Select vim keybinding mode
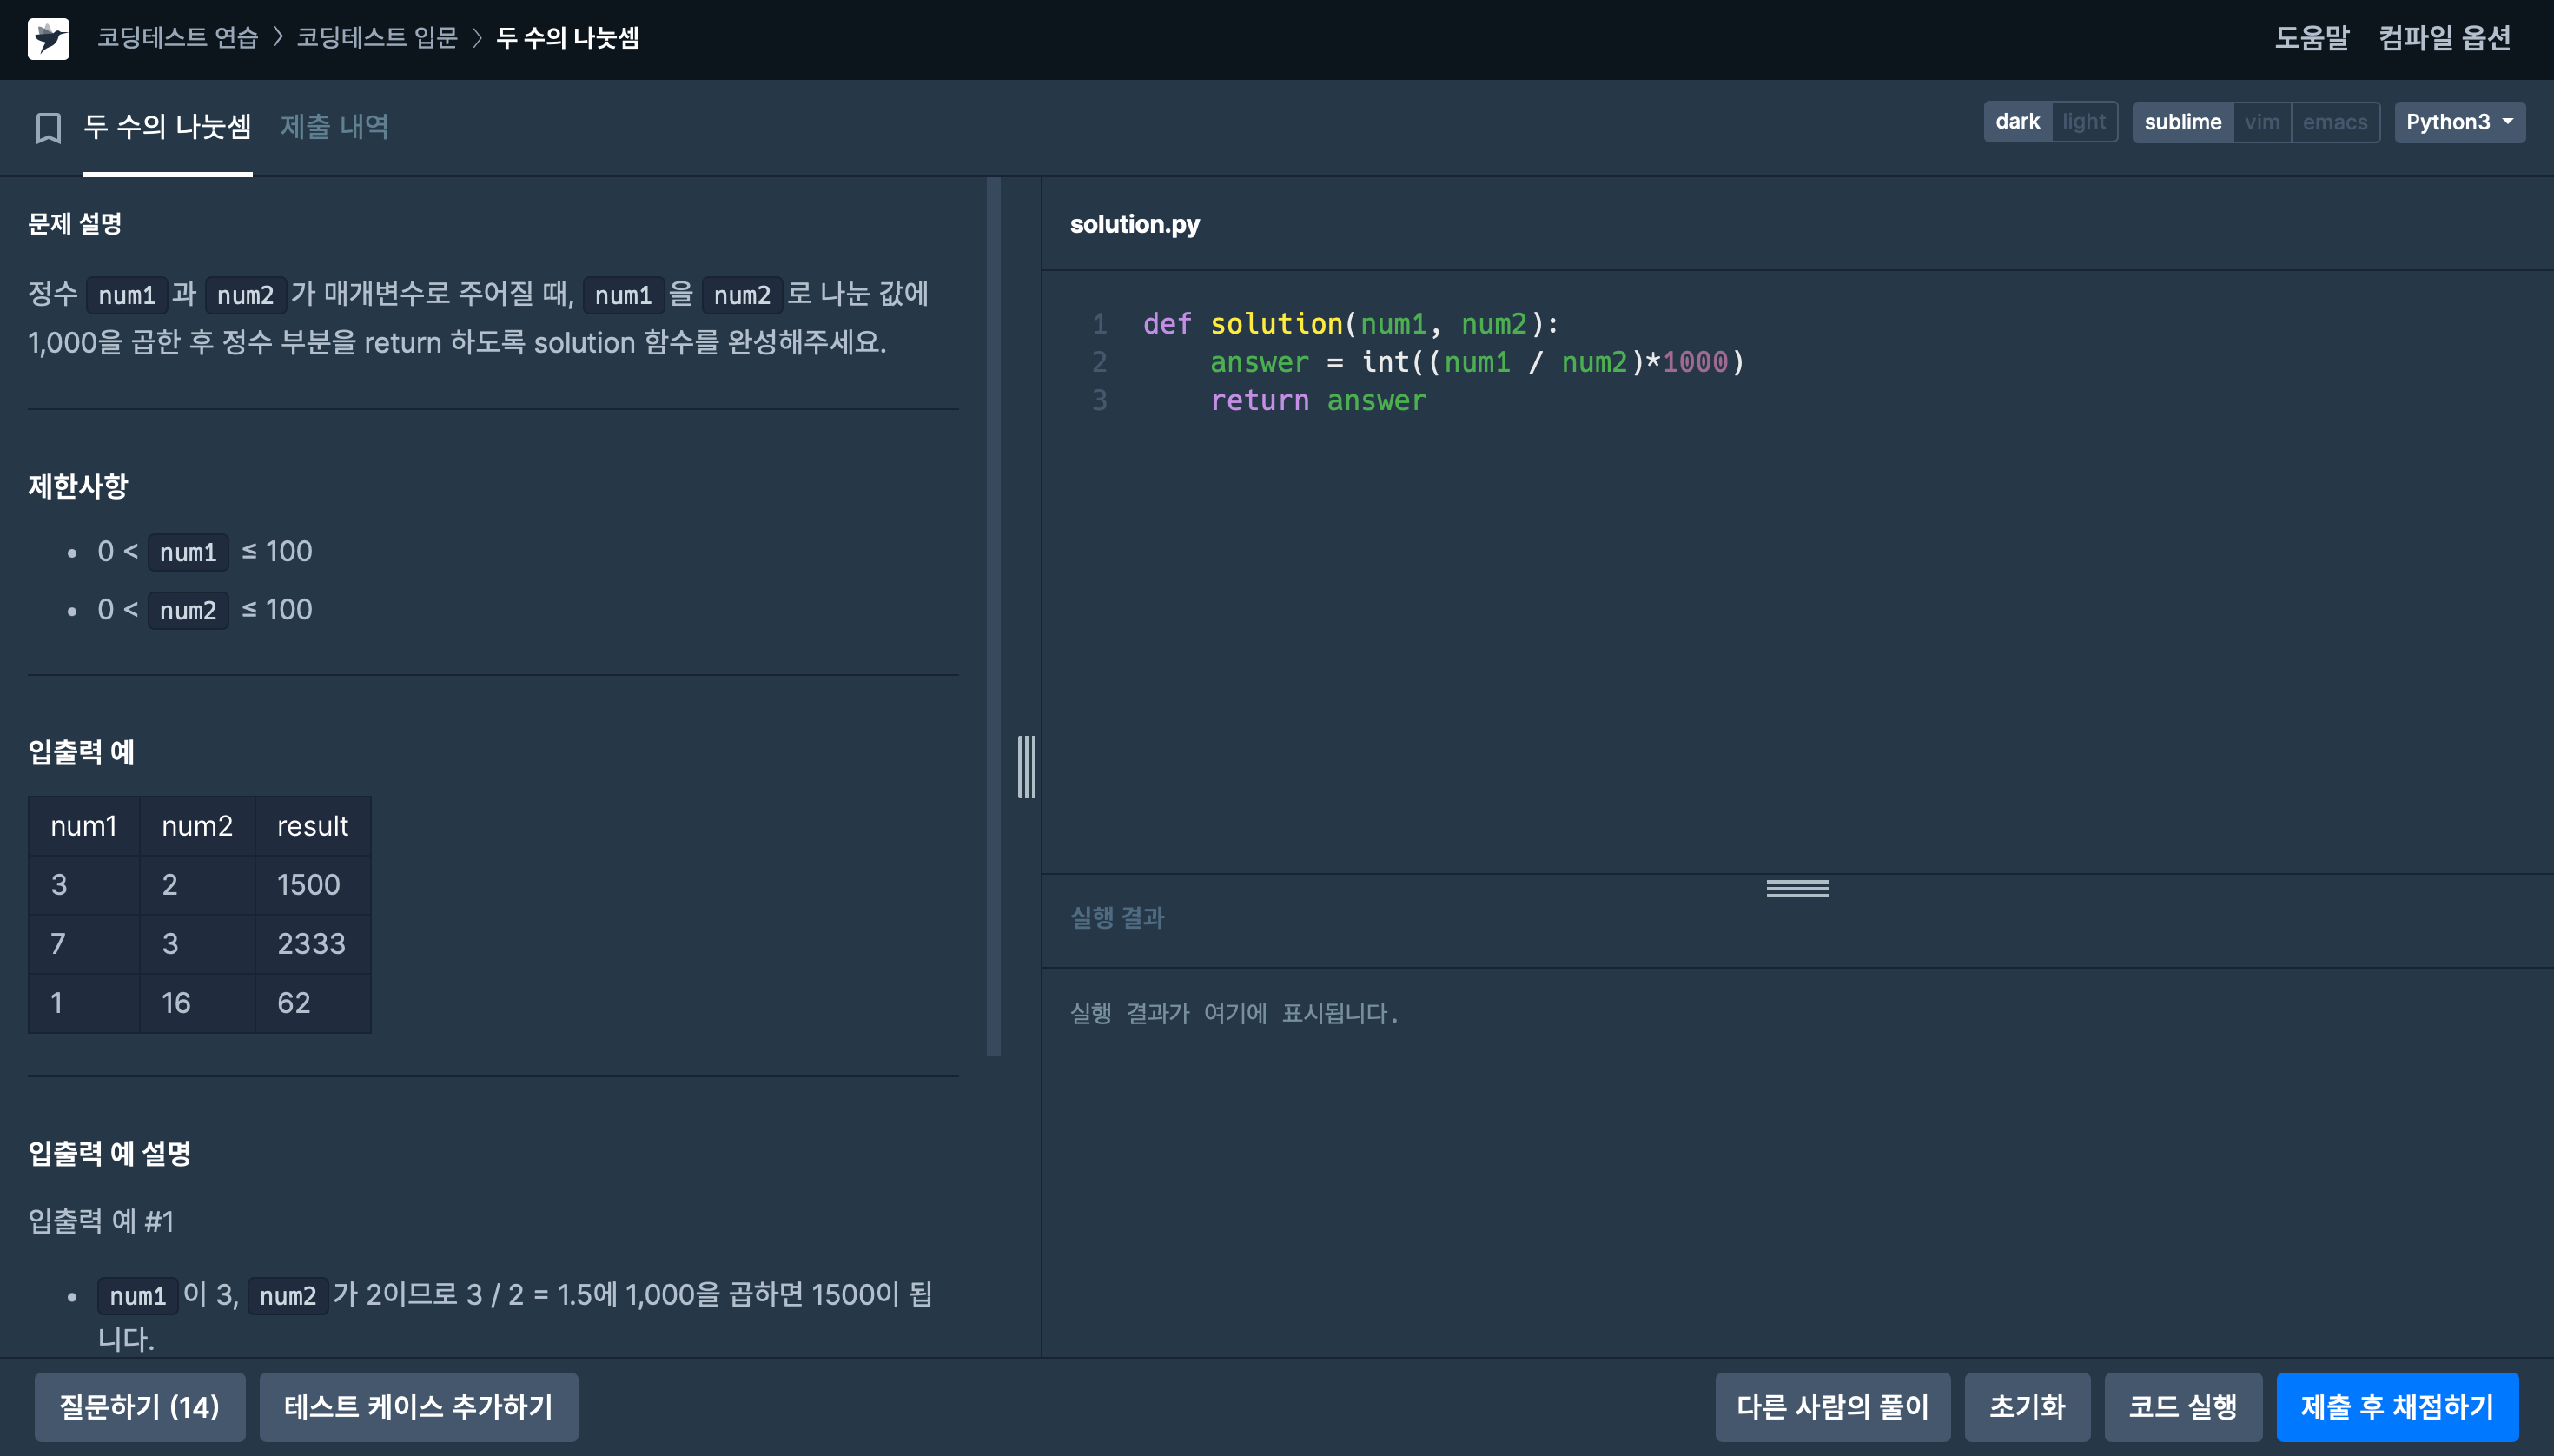 click(x=2262, y=122)
